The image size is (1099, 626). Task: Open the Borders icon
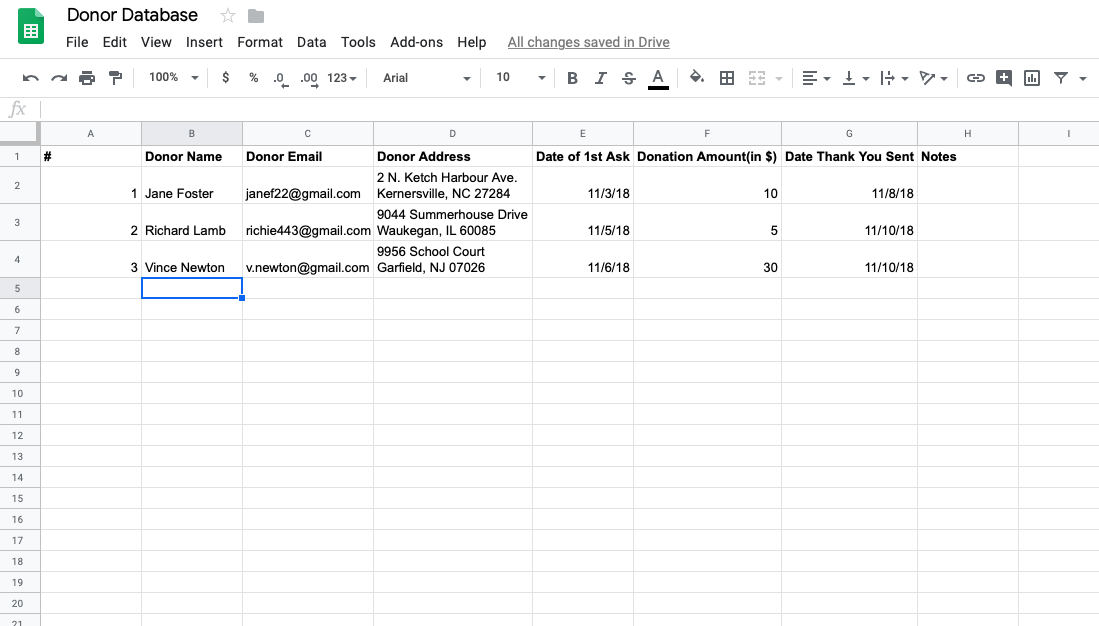[x=727, y=78]
